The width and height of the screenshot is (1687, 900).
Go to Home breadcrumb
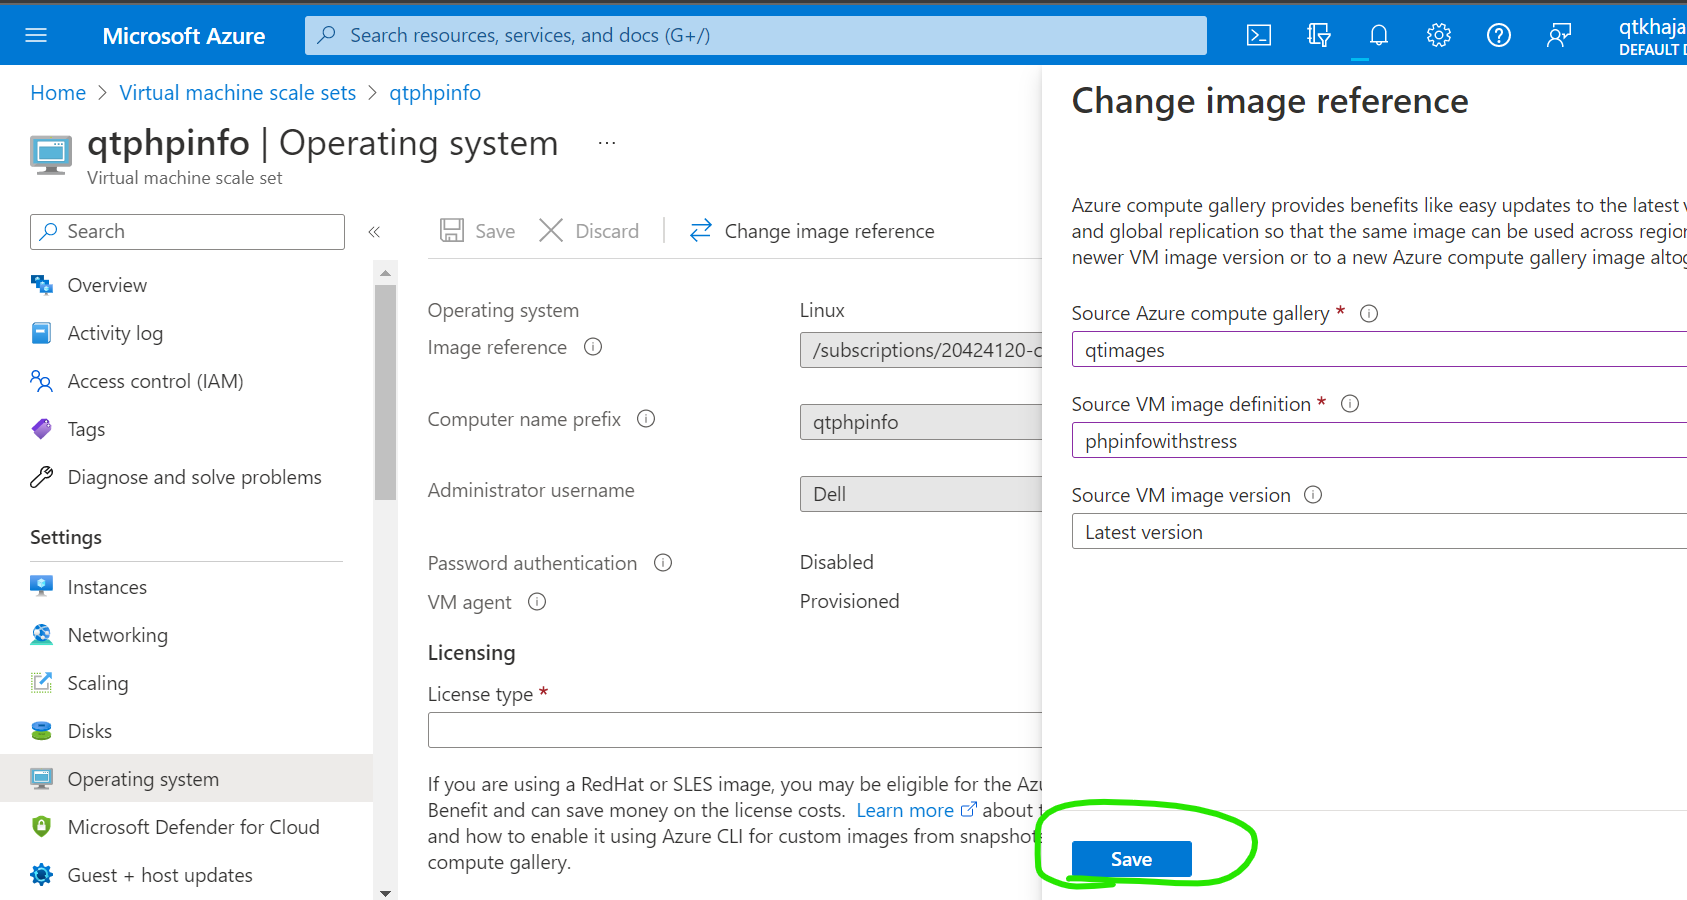(58, 93)
